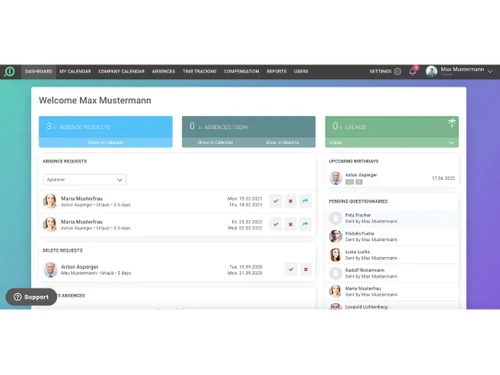Click Anton Asperger name under Upcoming Birthdays

click(361, 175)
